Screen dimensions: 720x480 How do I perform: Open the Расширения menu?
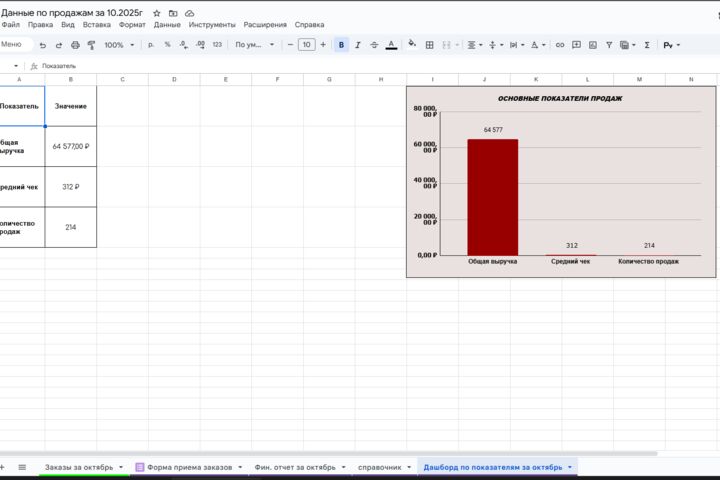265,25
